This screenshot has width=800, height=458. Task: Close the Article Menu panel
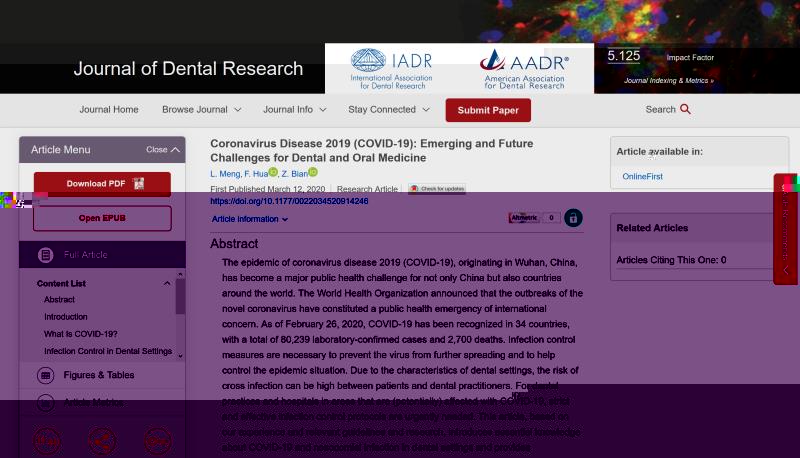(163, 149)
